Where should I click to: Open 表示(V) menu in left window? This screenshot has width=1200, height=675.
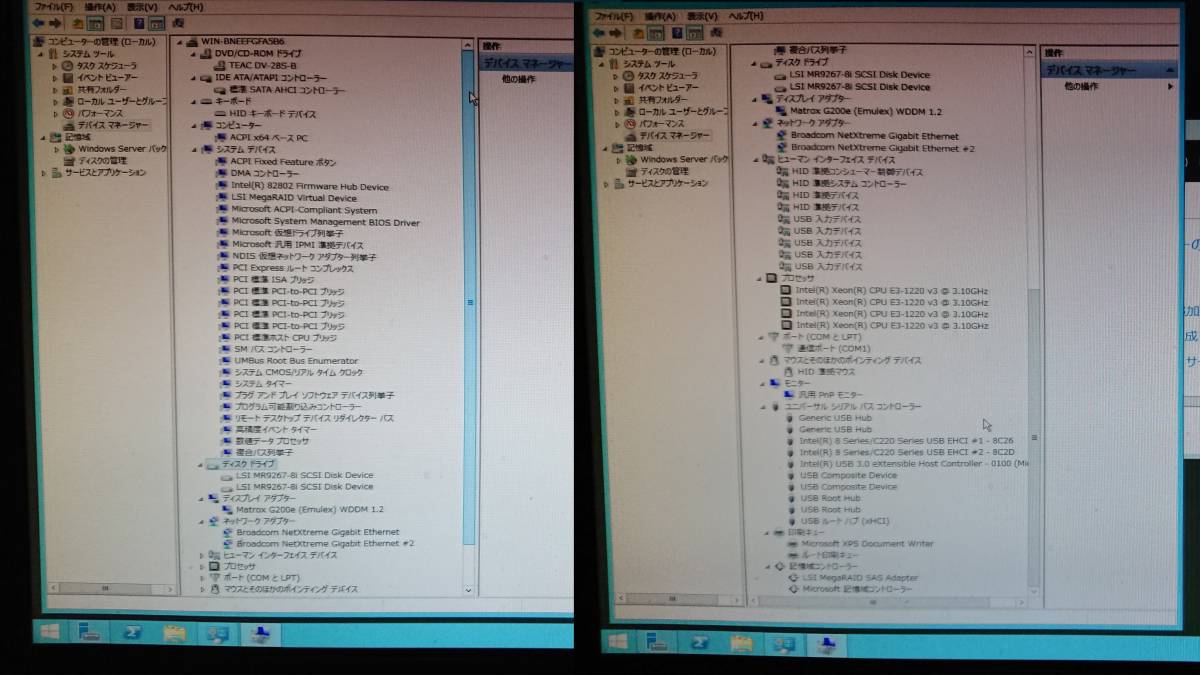(x=142, y=7)
